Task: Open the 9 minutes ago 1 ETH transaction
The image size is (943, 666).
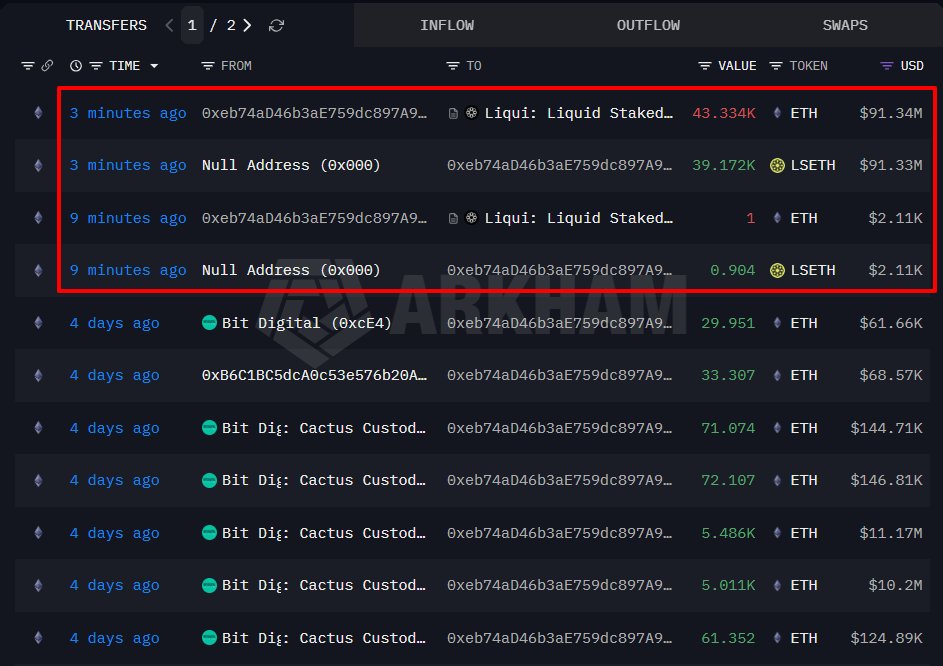Action: [127, 218]
